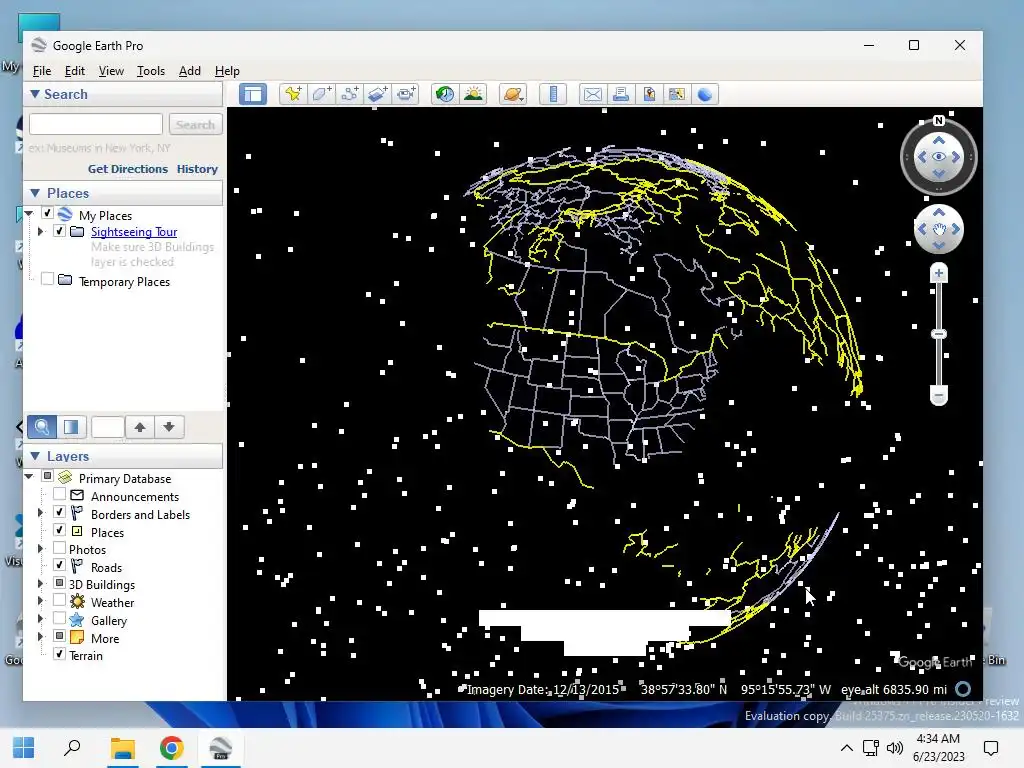1024x768 pixels.
Task: Uncheck the Terrain layer checkbox
Action: click(x=59, y=654)
